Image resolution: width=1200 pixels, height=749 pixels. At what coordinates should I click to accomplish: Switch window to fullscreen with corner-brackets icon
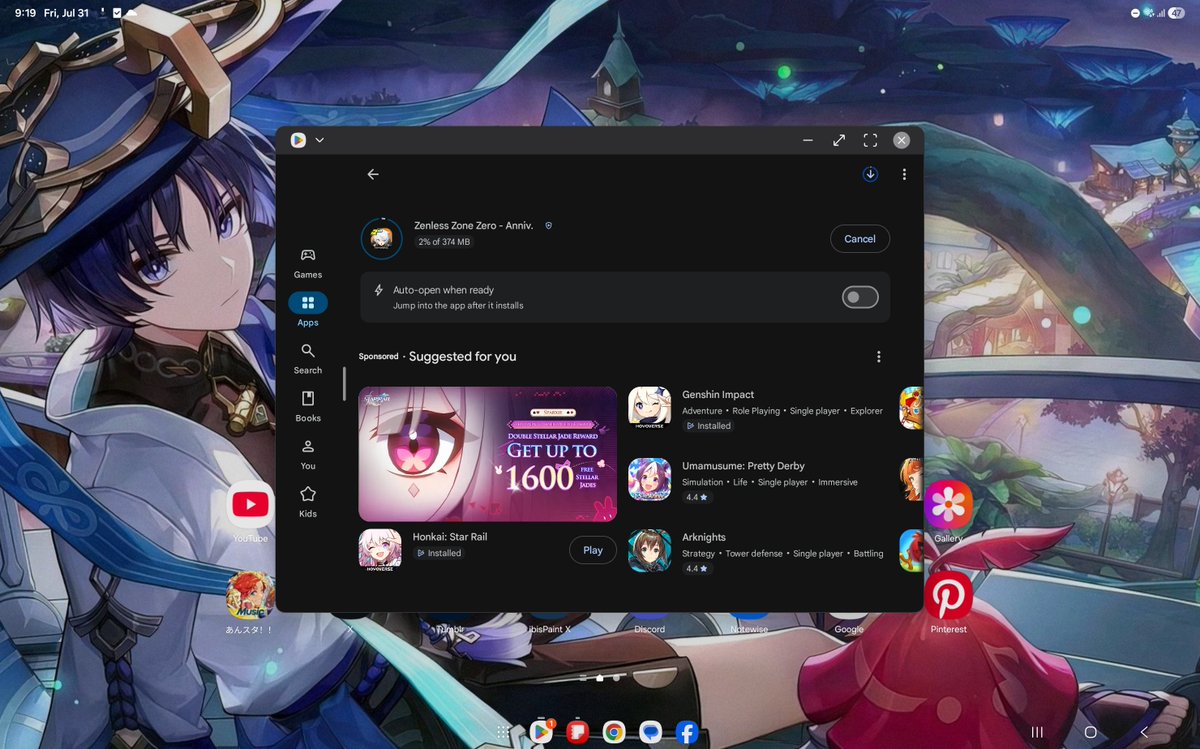coord(870,140)
